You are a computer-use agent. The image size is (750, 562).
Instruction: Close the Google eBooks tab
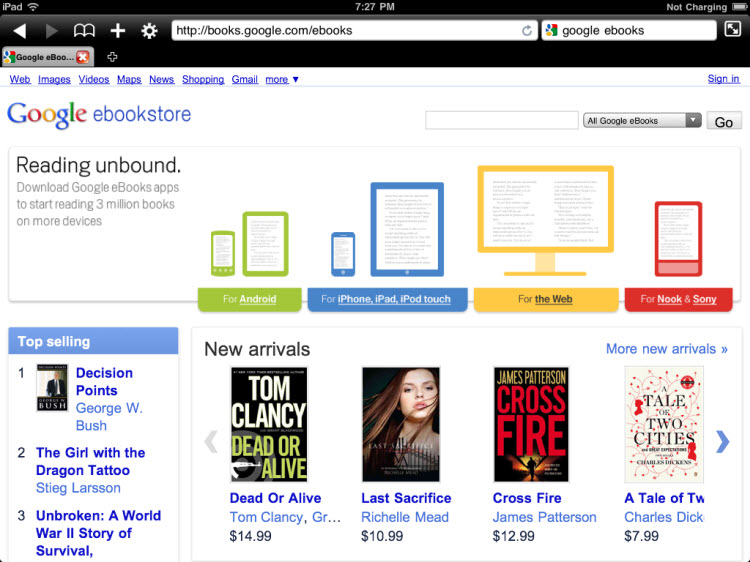(x=83, y=57)
